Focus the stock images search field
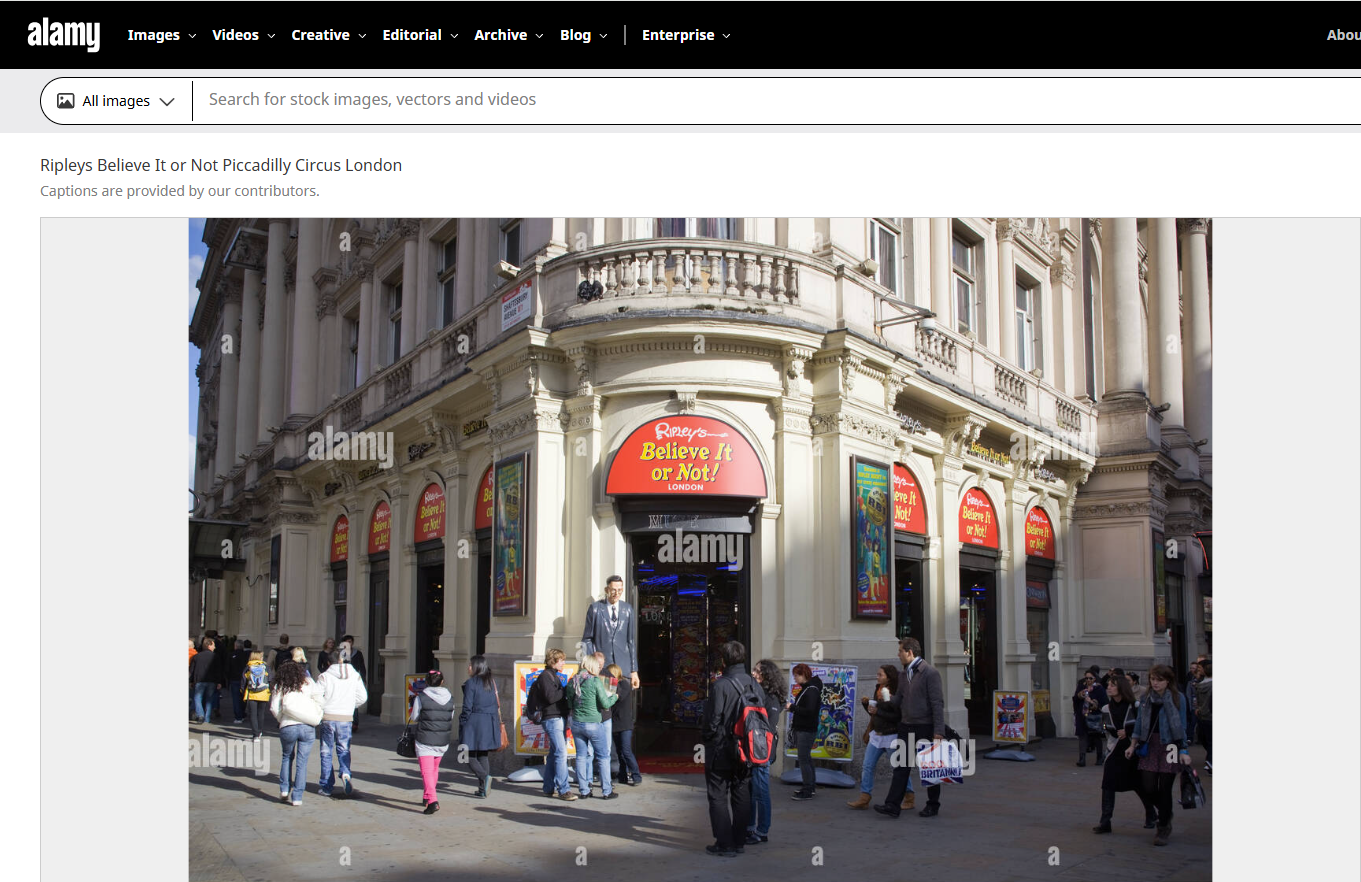Screen dimensions: 1361x882 coord(700,100)
